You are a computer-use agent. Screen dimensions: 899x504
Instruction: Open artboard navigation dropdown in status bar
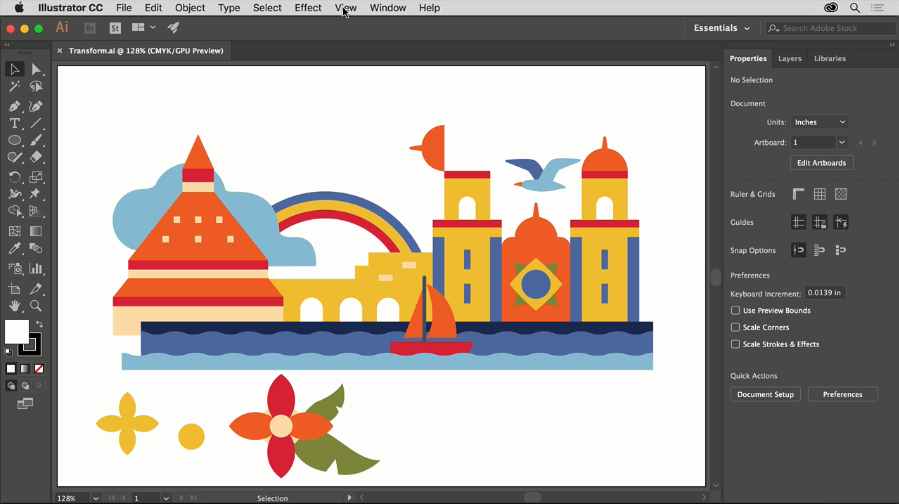(166, 498)
